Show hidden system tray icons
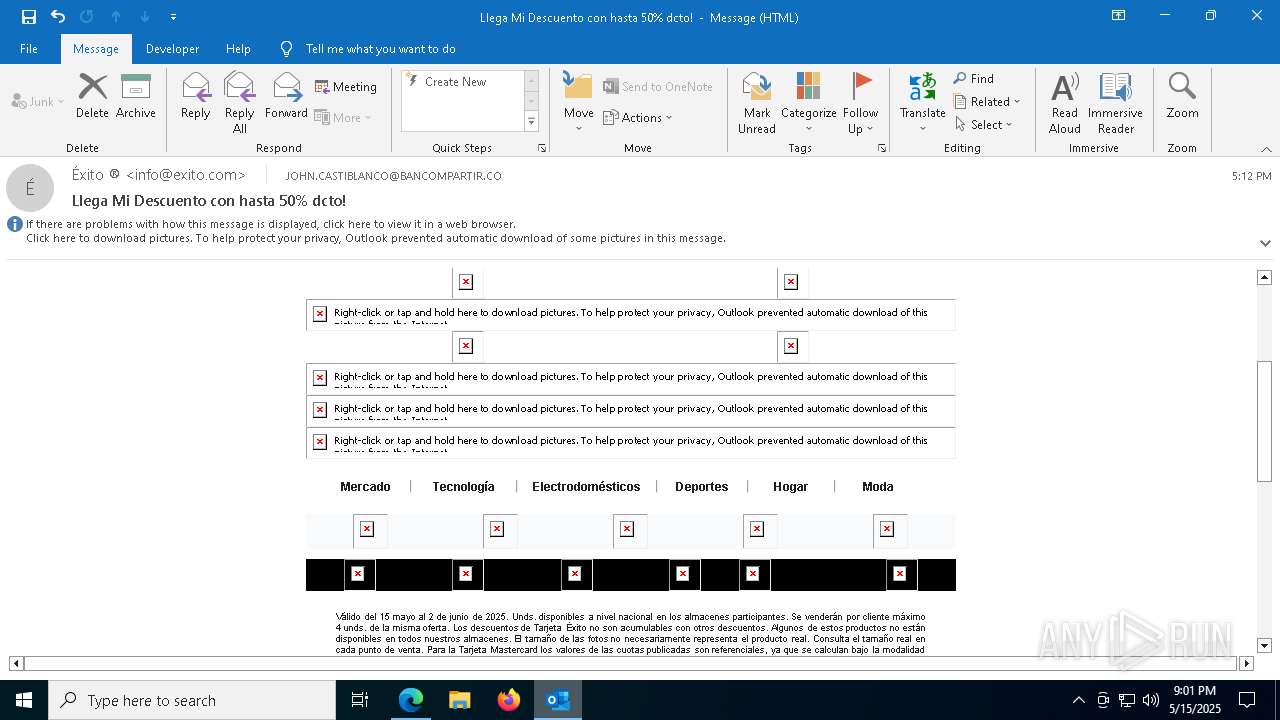 pyautogui.click(x=1078, y=700)
